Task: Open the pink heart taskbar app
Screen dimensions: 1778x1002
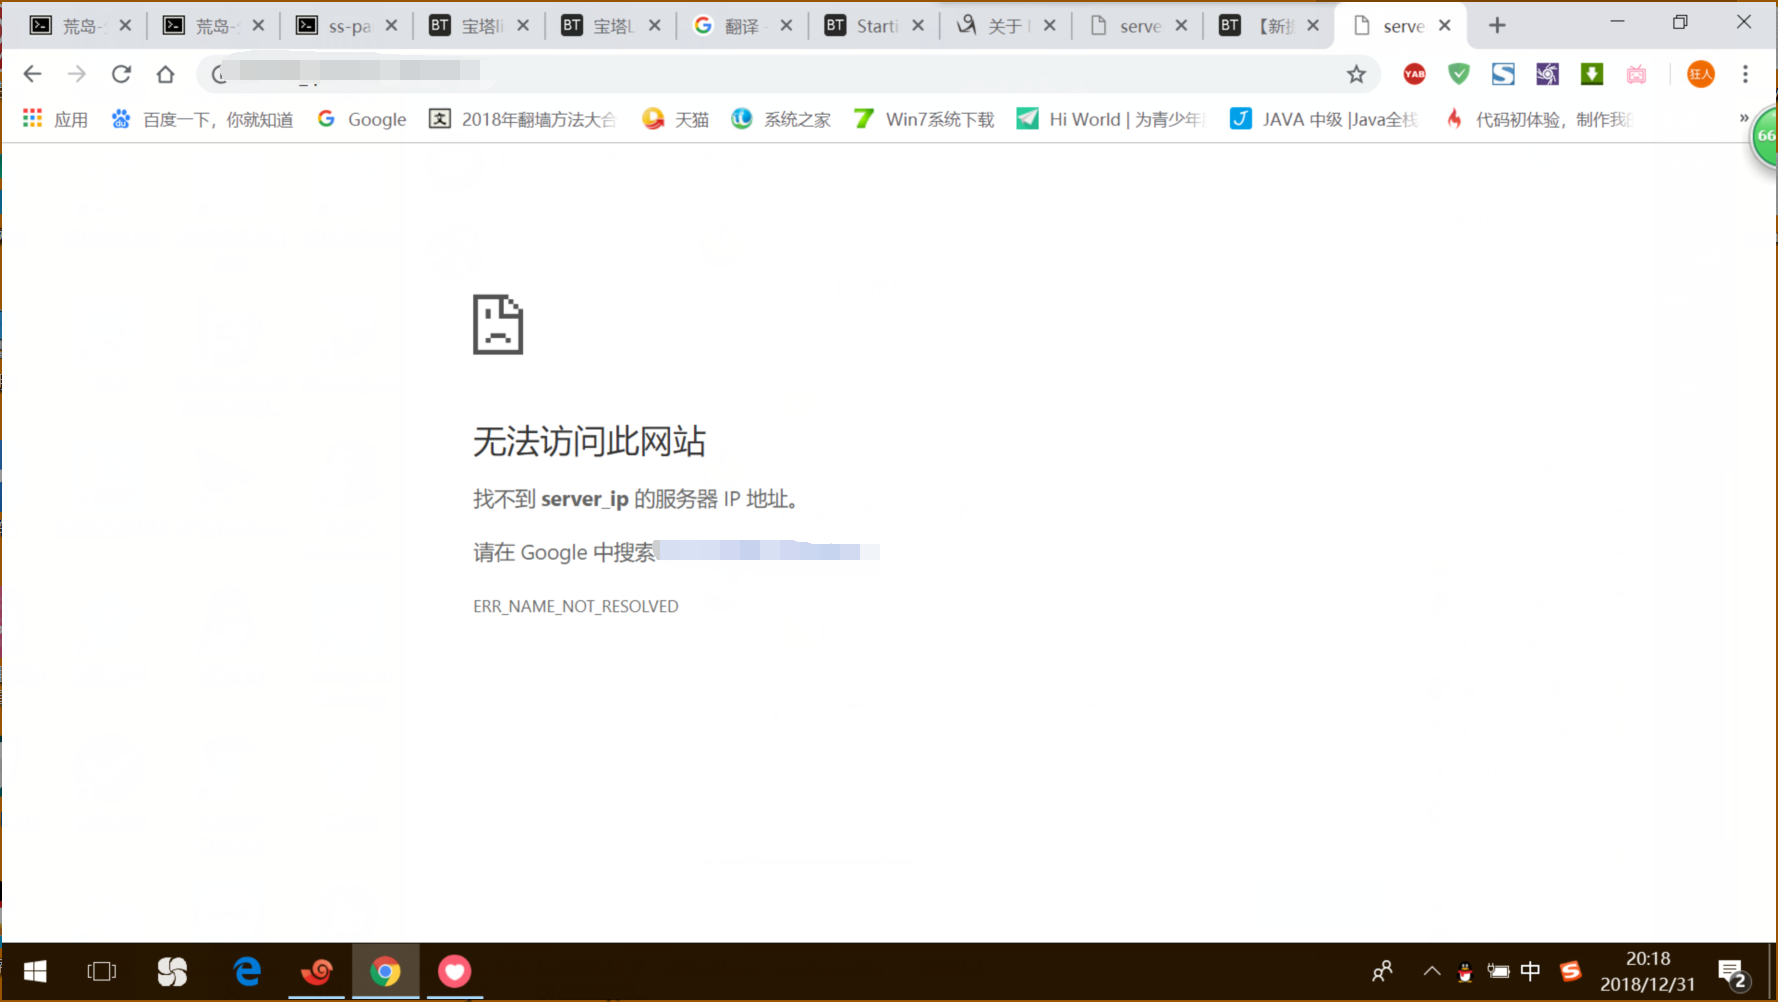Action: [x=455, y=971]
